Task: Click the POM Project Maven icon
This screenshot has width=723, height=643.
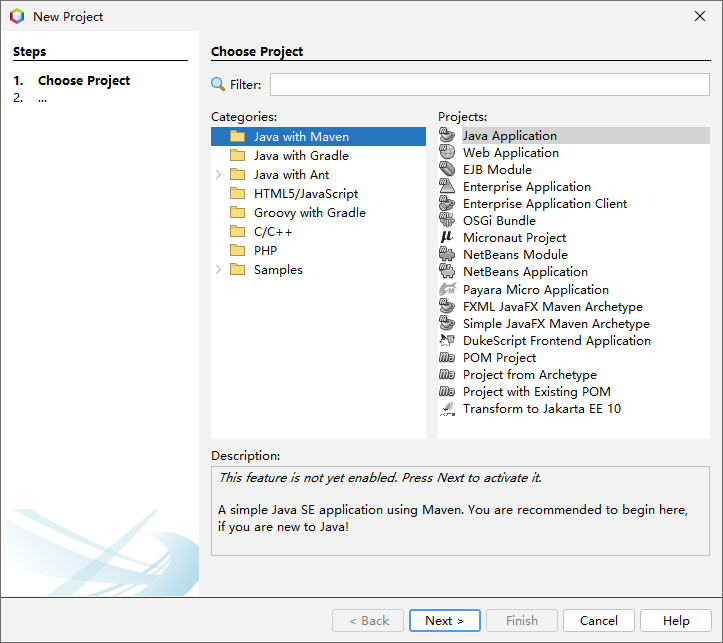Action: (x=447, y=358)
